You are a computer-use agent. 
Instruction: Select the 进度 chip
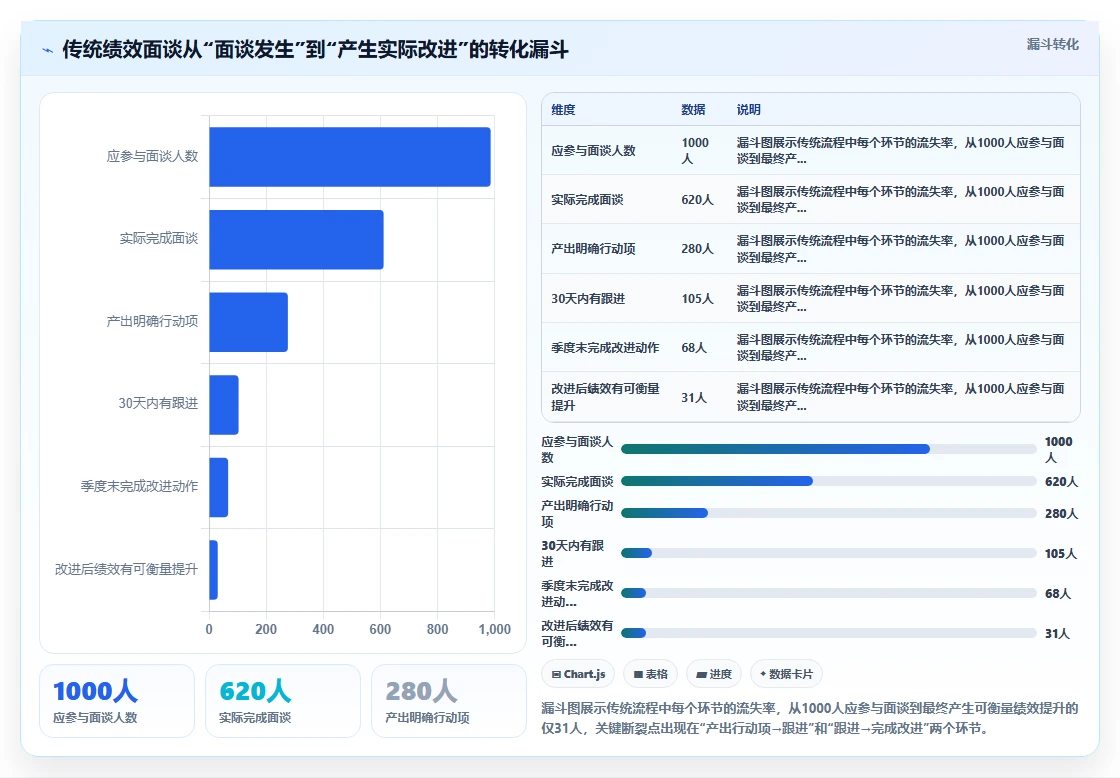[x=714, y=674]
